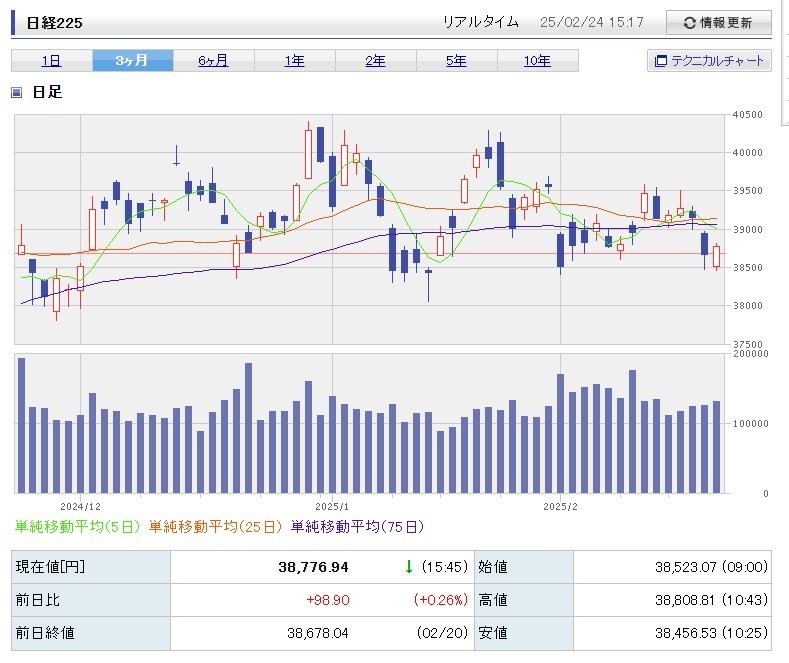Click the green down arrow by current price

pyautogui.click(x=408, y=567)
